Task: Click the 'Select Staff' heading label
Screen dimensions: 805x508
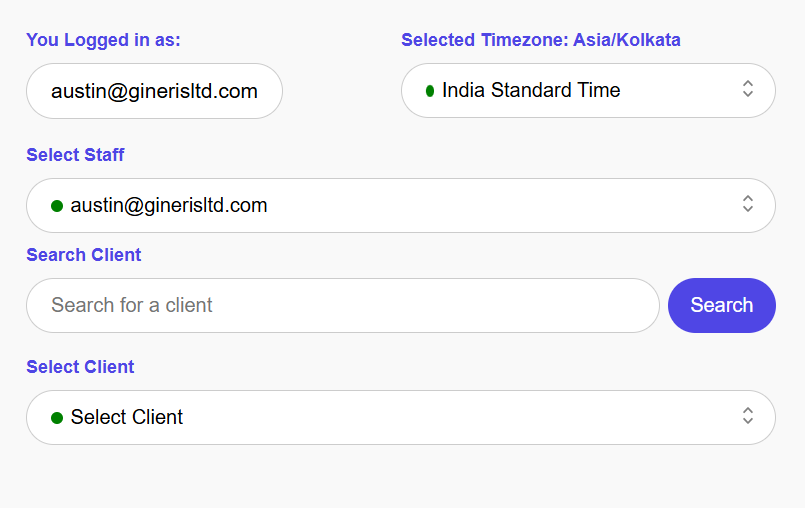Action: point(75,155)
